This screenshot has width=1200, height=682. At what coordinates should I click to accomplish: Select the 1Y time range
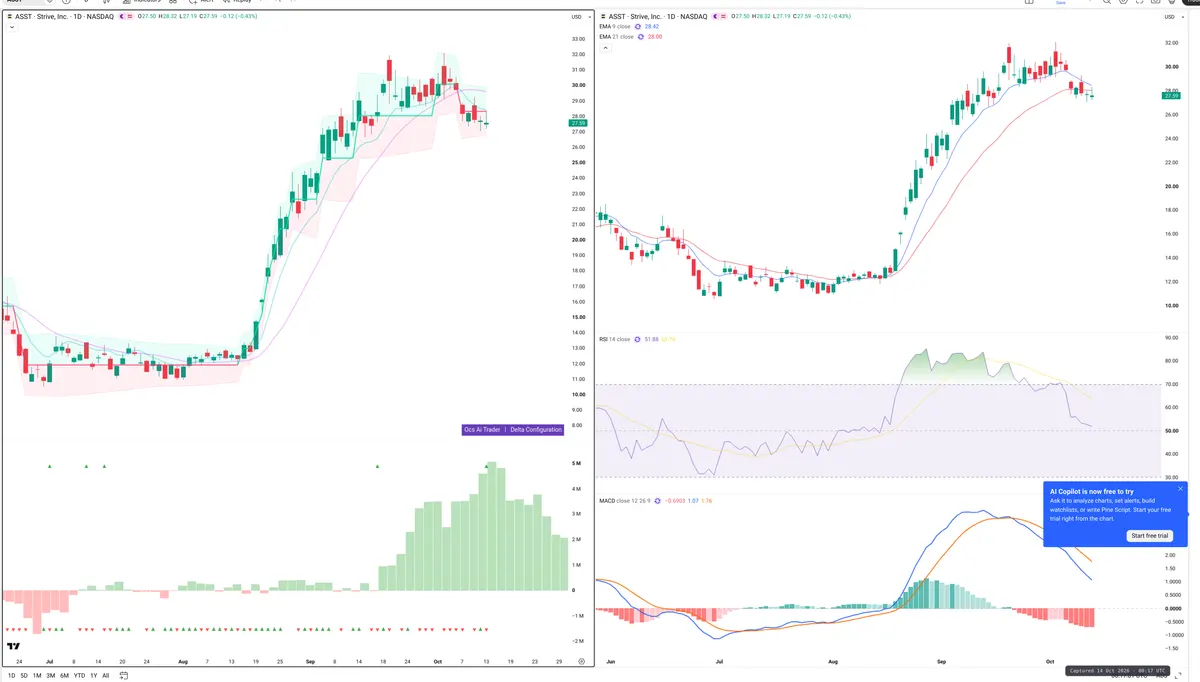[94, 675]
